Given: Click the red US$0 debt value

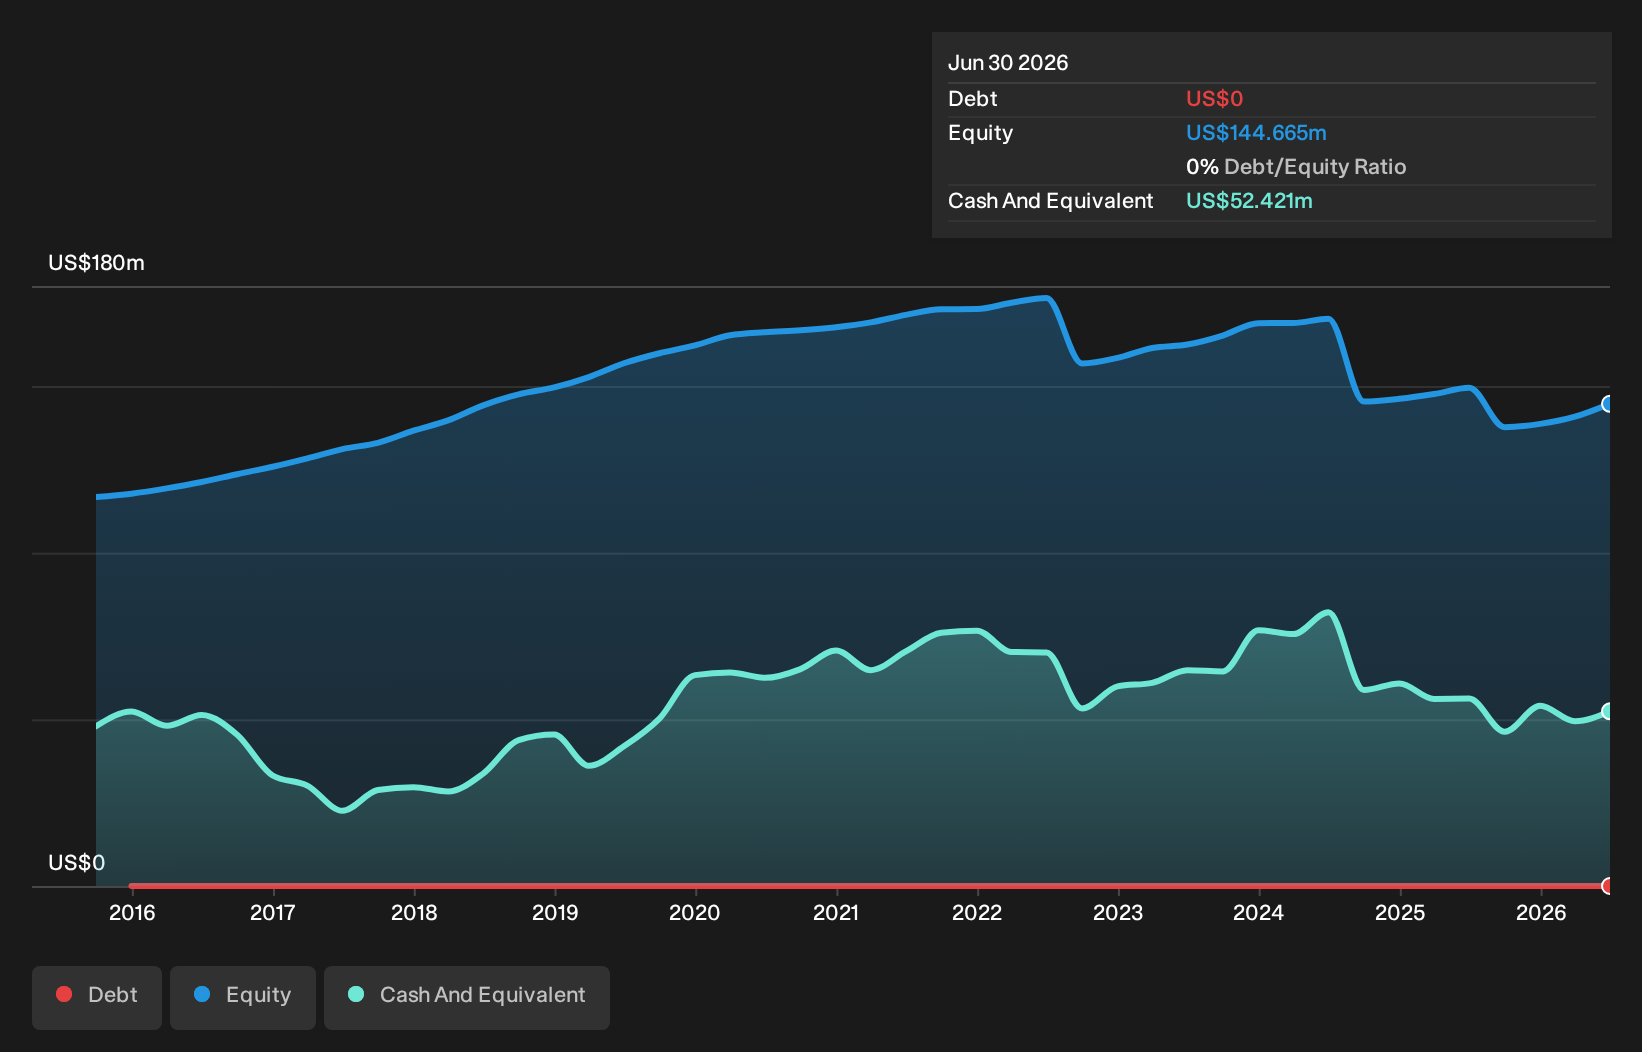Looking at the screenshot, I should click(x=1214, y=99).
